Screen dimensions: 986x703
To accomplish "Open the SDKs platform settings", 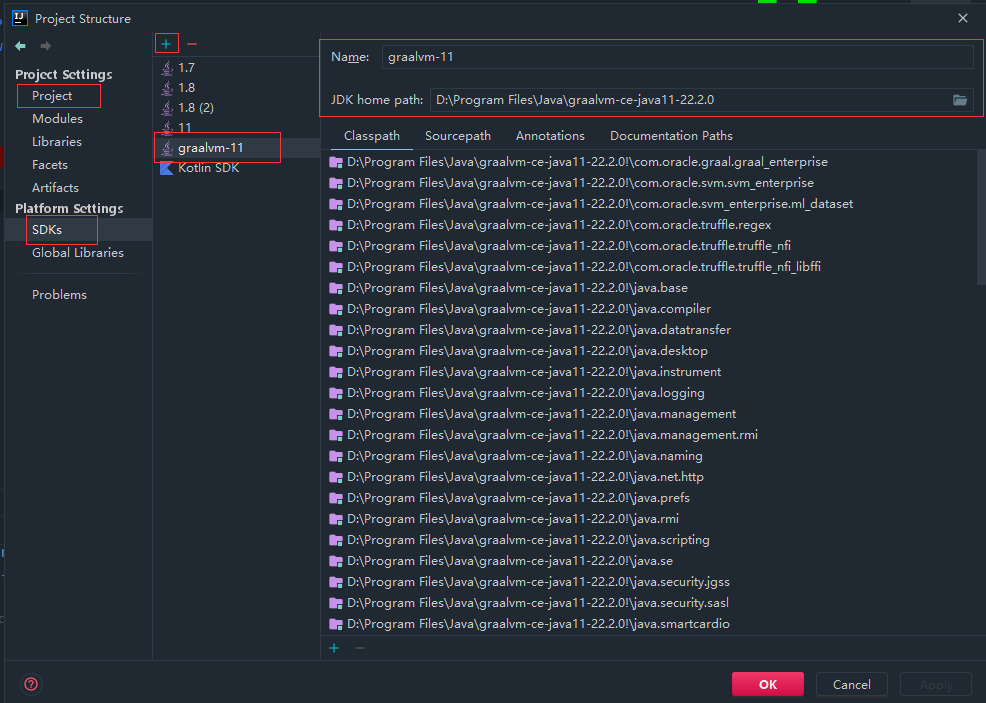I will (78, 230).
